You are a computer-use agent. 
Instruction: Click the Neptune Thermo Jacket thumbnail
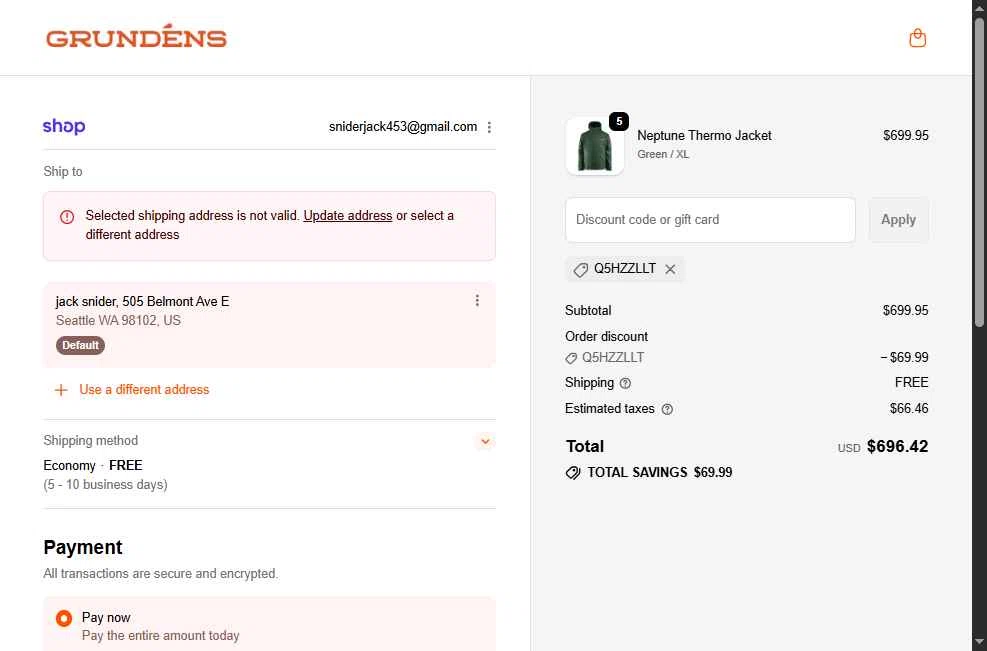coord(595,145)
